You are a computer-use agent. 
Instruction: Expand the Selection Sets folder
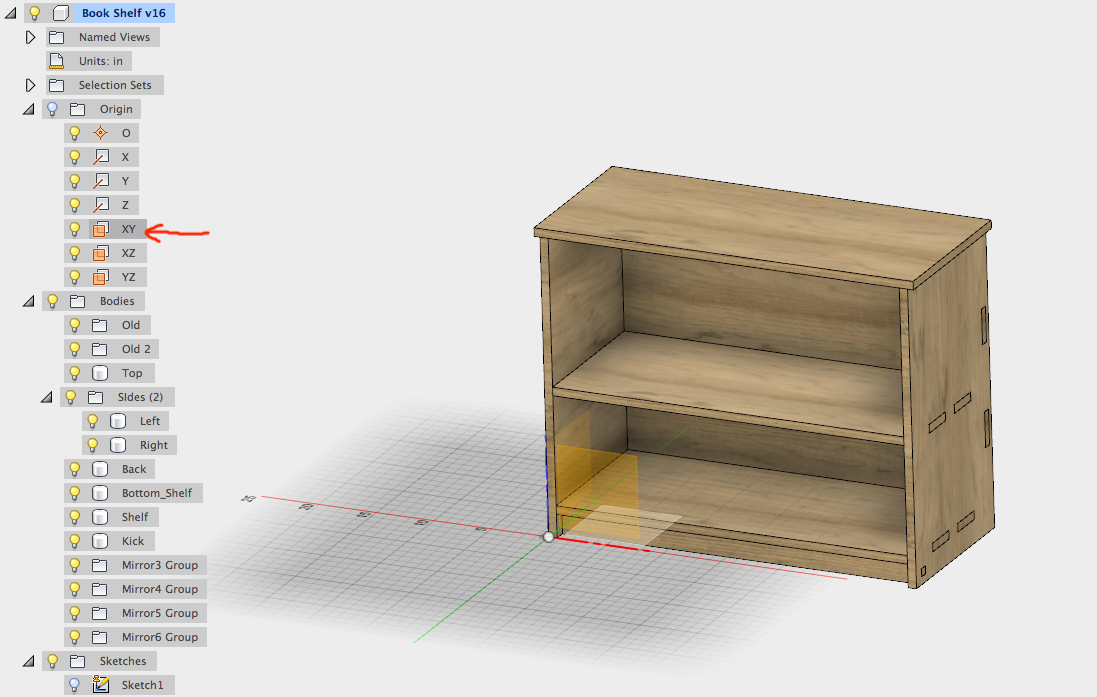29,84
